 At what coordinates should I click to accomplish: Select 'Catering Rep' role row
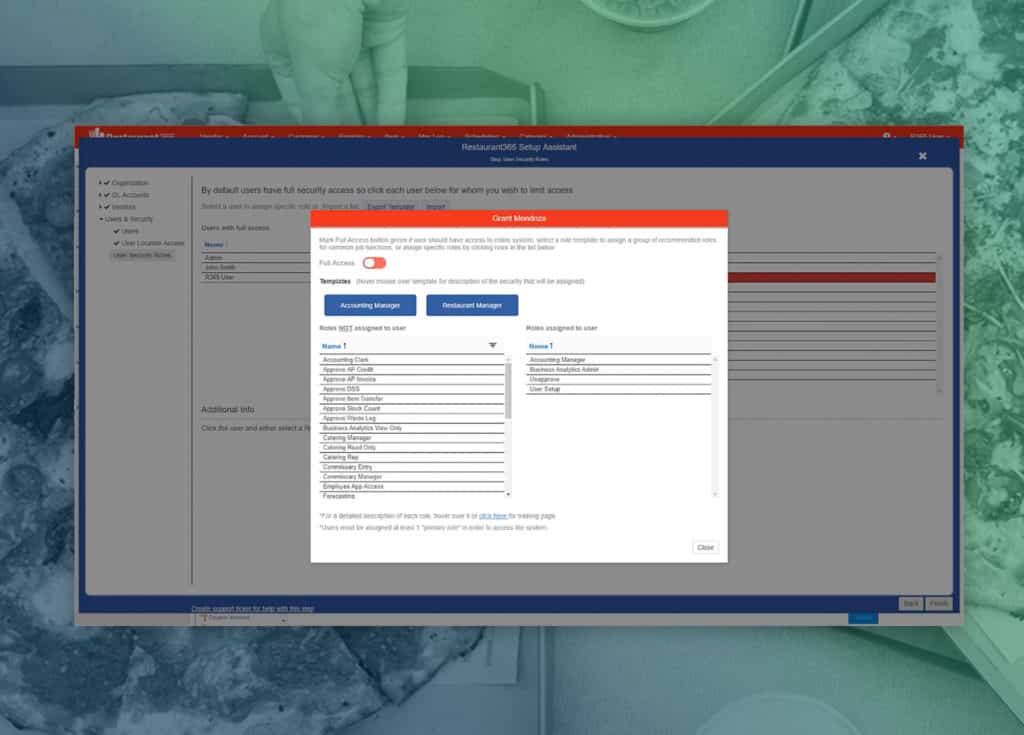[x=411, y=457]
